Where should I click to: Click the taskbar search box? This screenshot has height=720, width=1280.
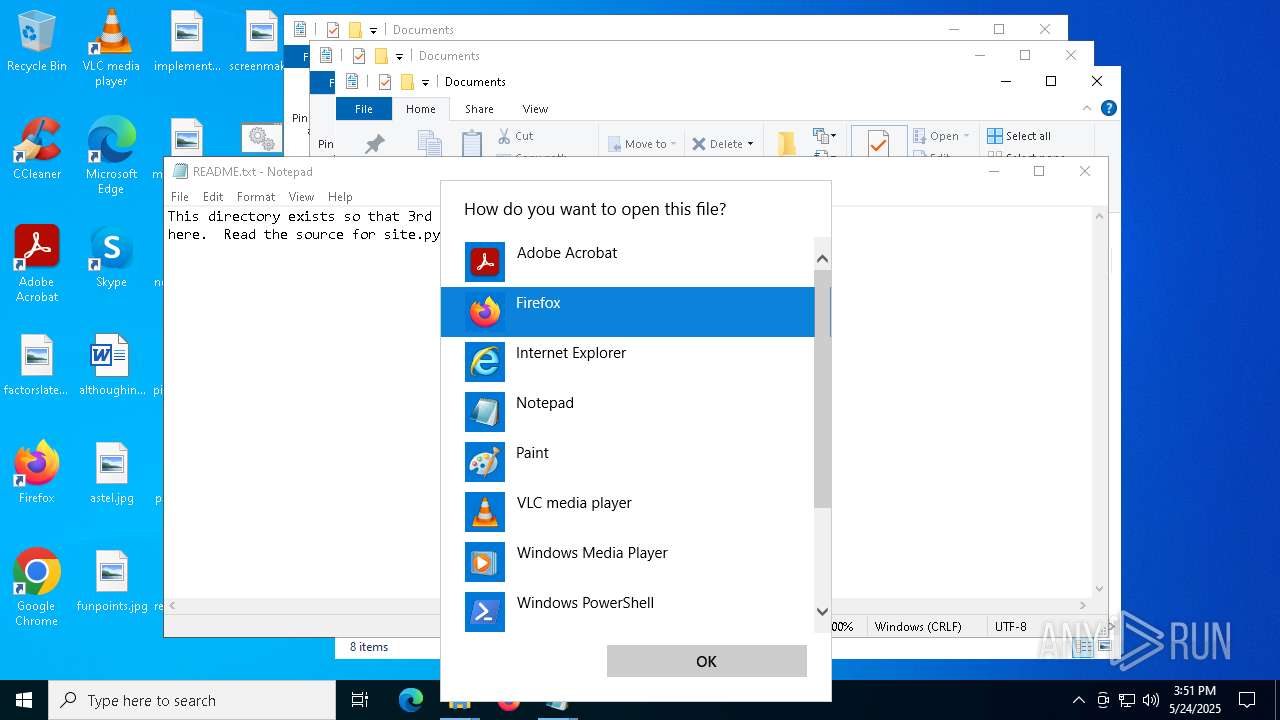[x=192, y=700]
